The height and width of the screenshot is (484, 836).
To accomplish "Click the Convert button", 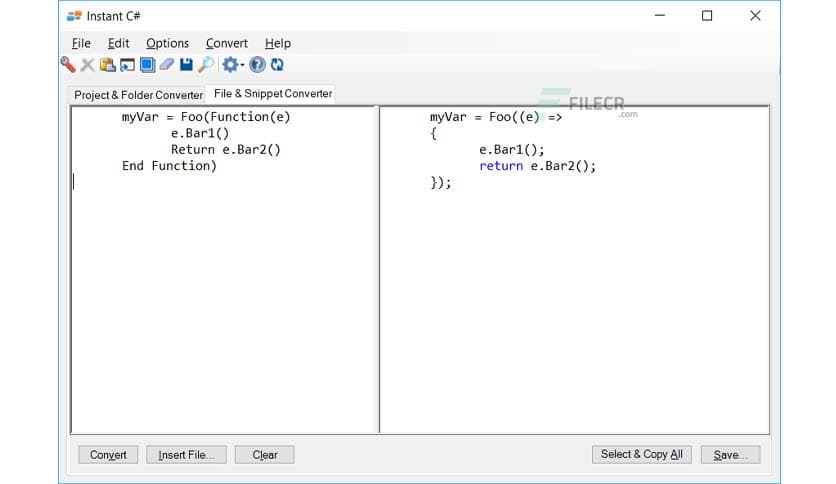I will [108, 455].
